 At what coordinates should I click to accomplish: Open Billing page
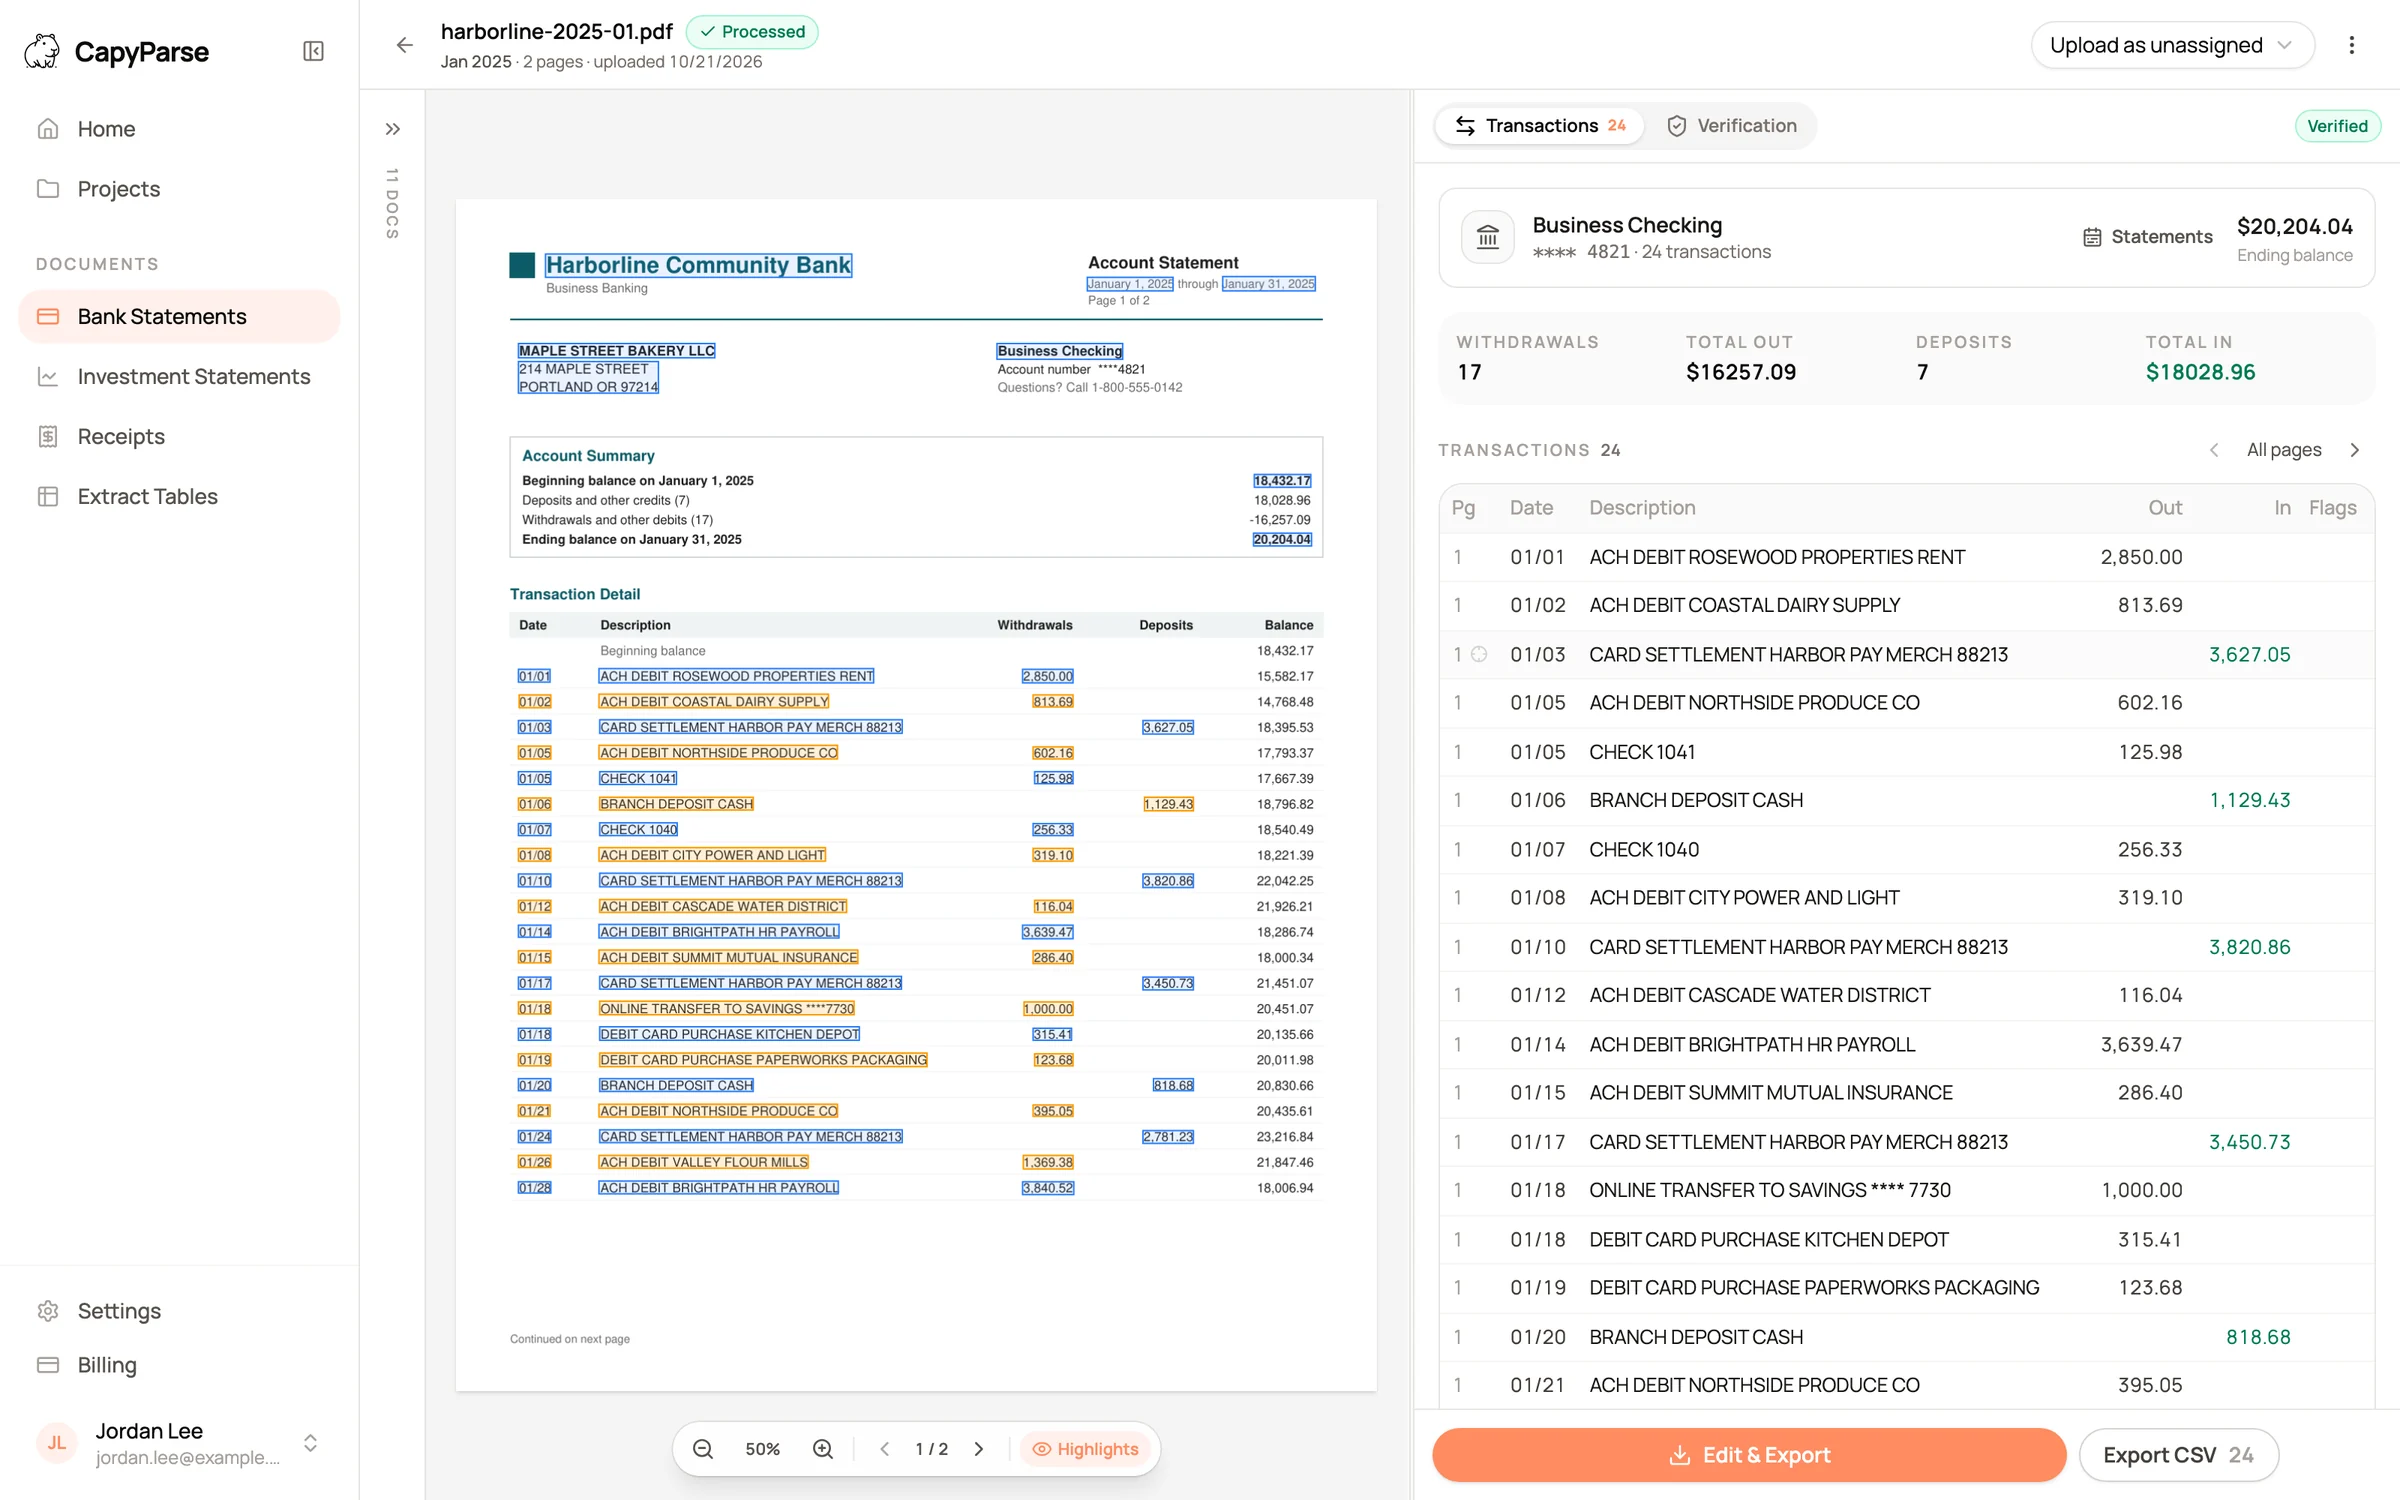[179, 1365]
